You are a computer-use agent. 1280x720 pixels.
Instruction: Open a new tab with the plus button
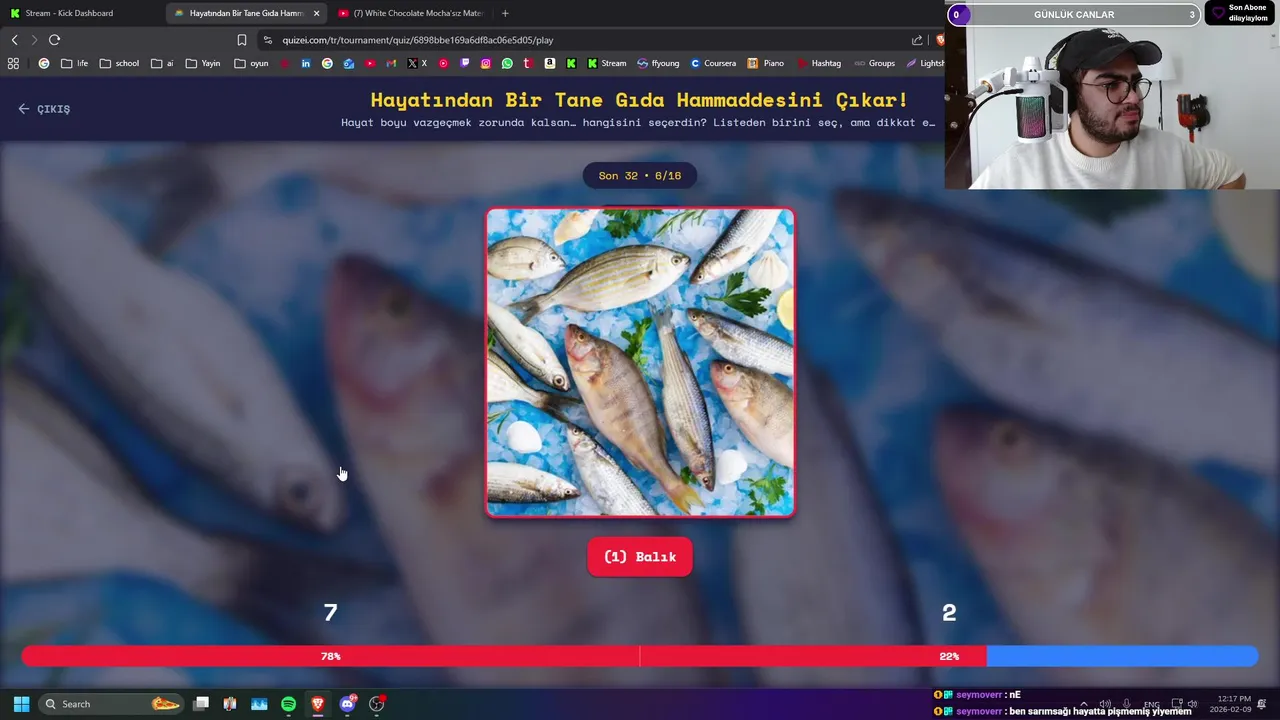[505, 13]
